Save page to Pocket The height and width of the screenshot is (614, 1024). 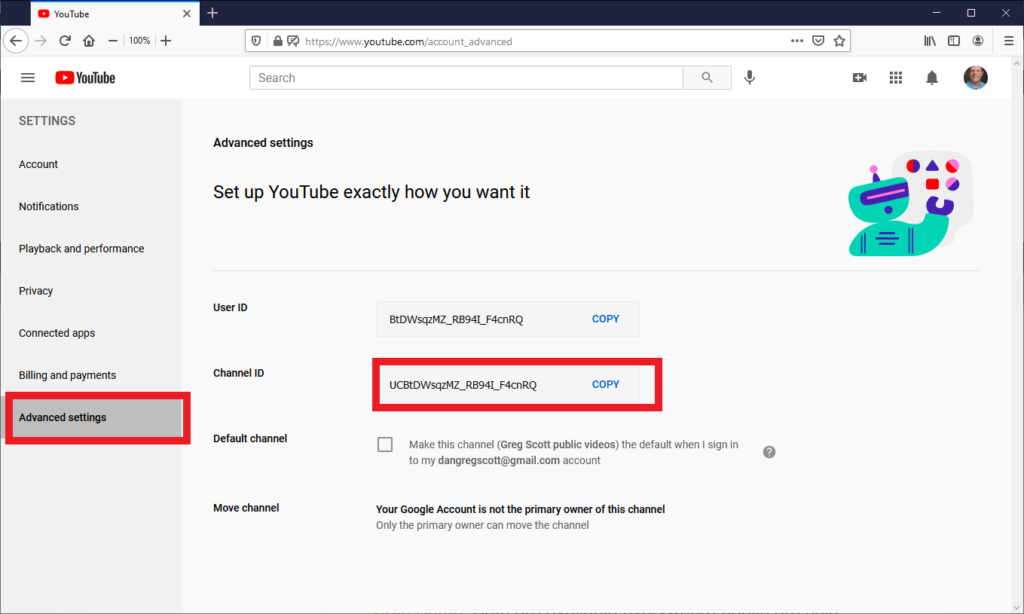tap(818, 40)
